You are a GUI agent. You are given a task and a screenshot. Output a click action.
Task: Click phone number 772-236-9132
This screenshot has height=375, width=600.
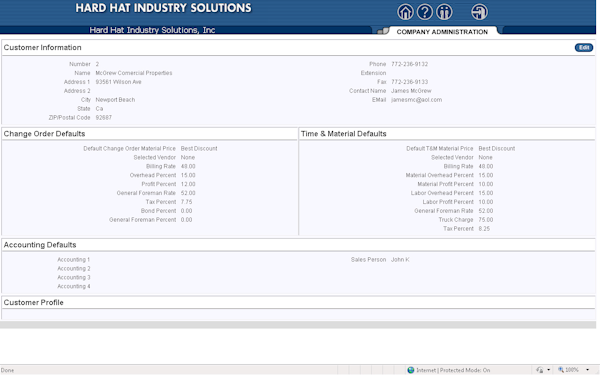tap(409, 64)
